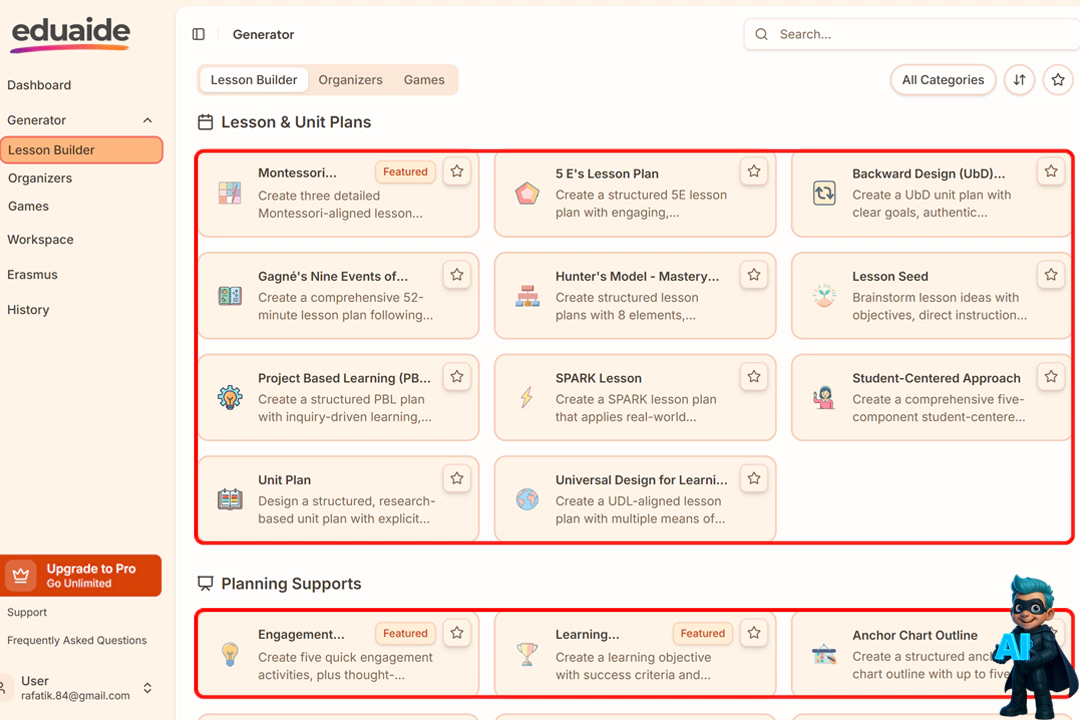Image resolution: width=1080 pixels, height=720 pixels.
Task: Open the All Categories filter dropdown
Action: click(942, 80)
